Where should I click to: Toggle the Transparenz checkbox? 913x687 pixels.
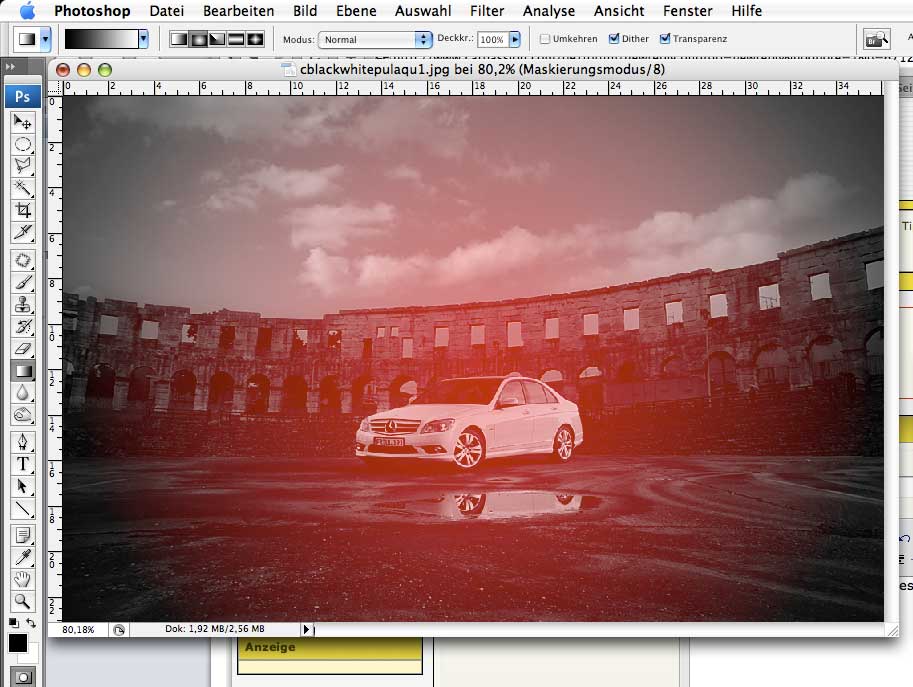click(x=666, y=39)
